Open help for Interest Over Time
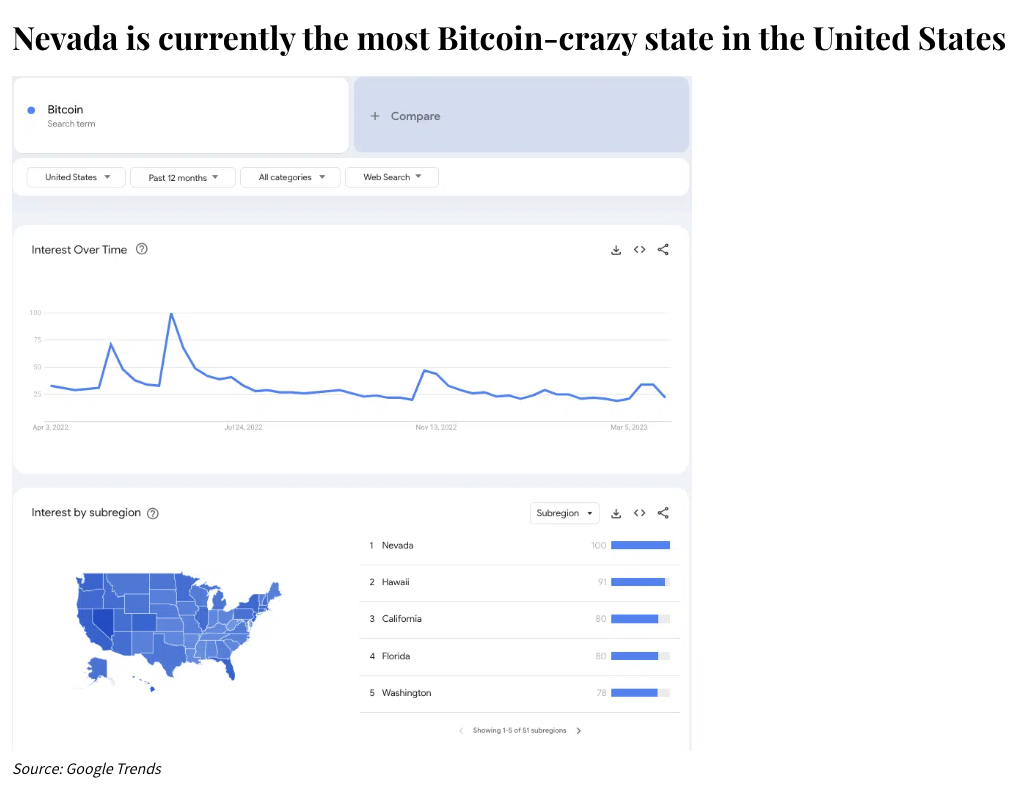The height and width of the screenshot is (792, 1028). point(142,250)
